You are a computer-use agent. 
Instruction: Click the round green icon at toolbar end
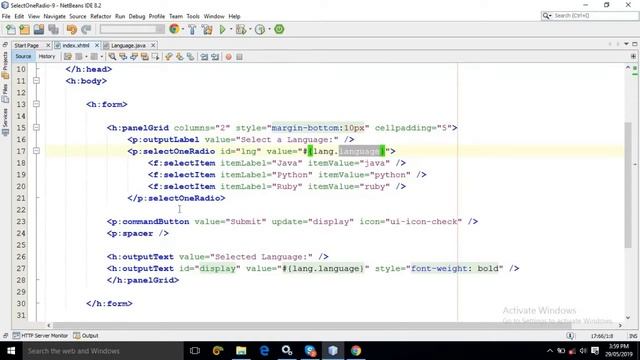click(x=279, y=29)
